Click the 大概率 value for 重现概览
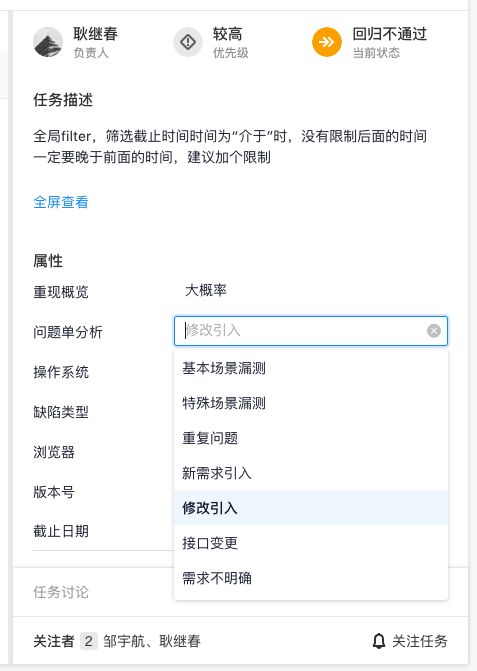The width and height of the screenshot is (477, 671). [x=206, y=290]
